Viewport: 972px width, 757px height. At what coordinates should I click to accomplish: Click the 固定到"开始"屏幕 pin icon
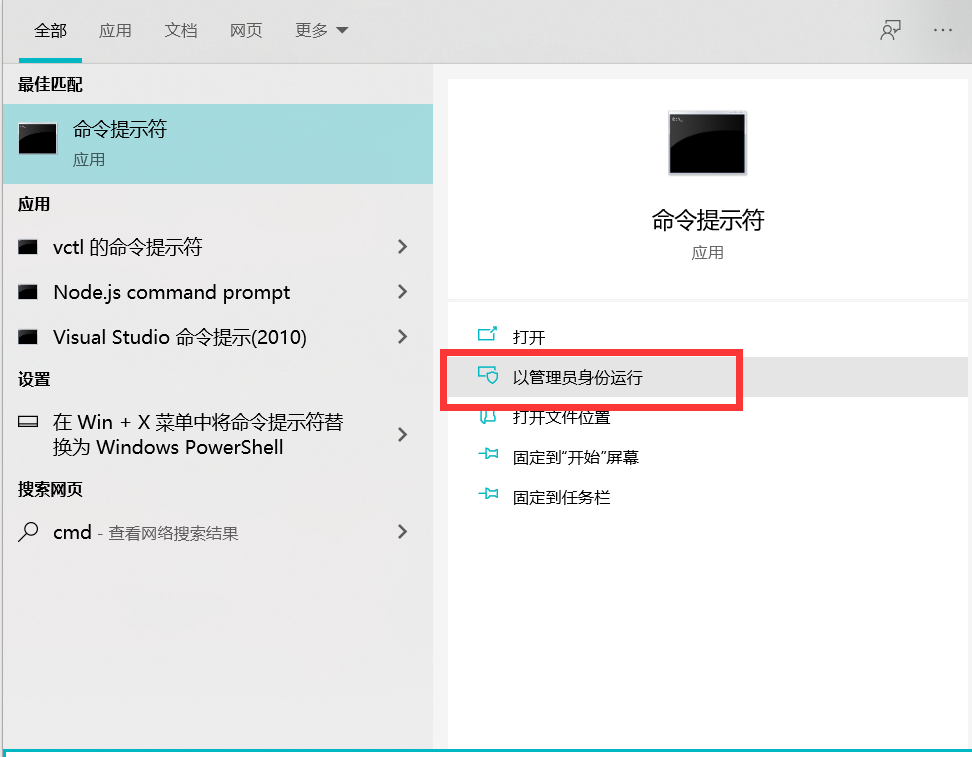pos(489,455)
